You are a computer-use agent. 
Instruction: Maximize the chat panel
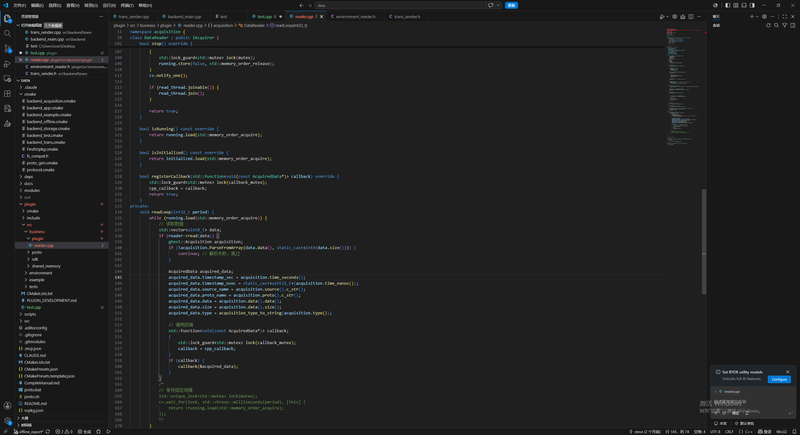pyautogui.click(x=785, y=16)
